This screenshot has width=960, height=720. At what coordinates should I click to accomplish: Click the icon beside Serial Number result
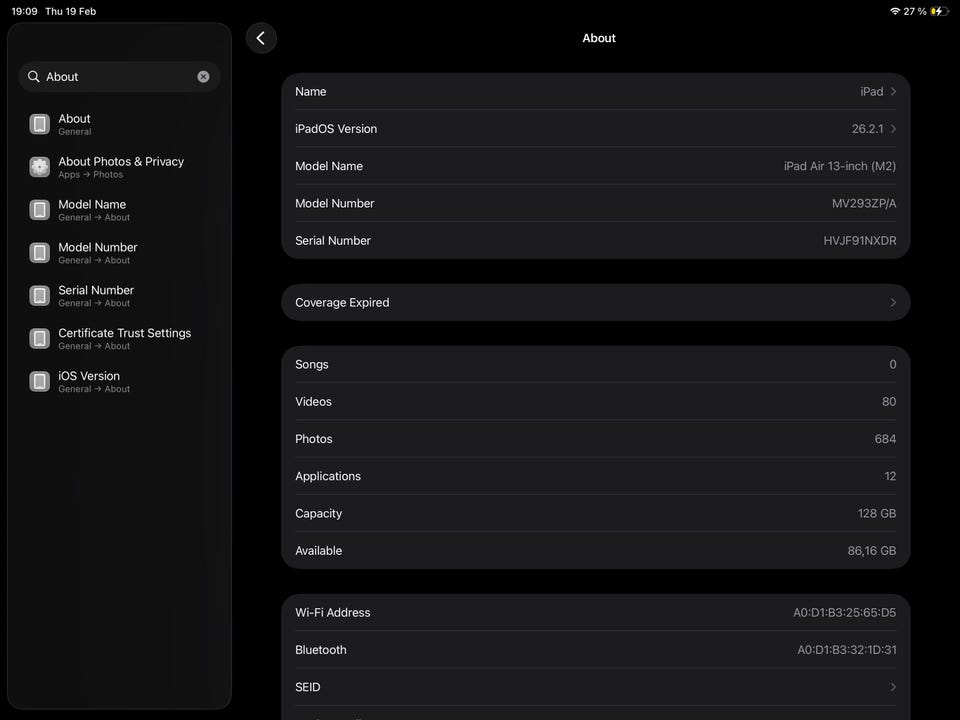coord(40,296)
